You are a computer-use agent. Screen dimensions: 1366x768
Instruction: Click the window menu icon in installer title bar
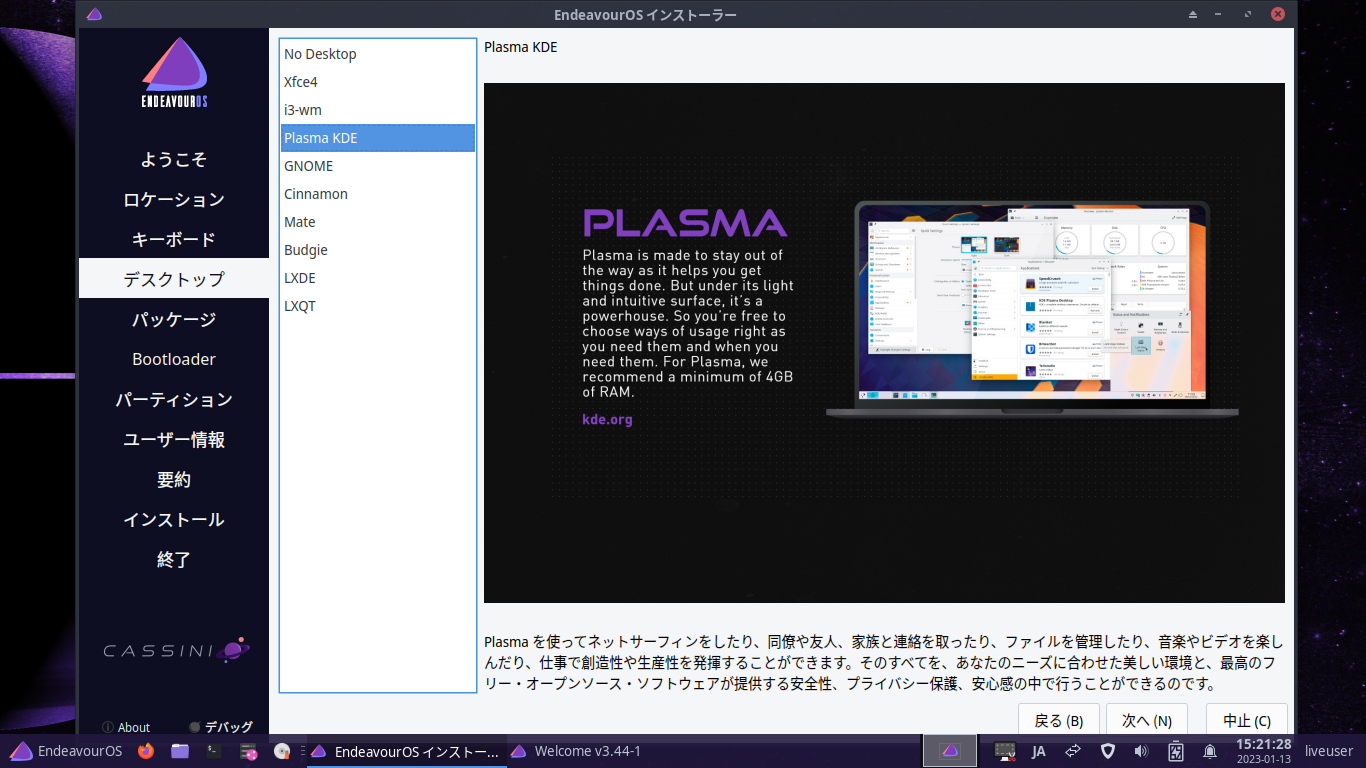94,15
